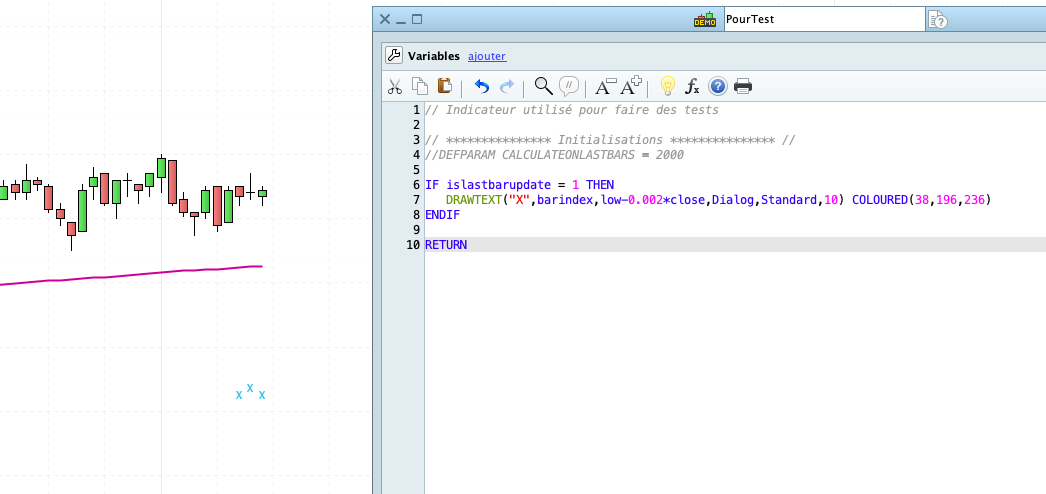The width and height of the screenshot is (1046, 494).
Task: Click the 'ajouter' link to add variable
Action: 487,57
